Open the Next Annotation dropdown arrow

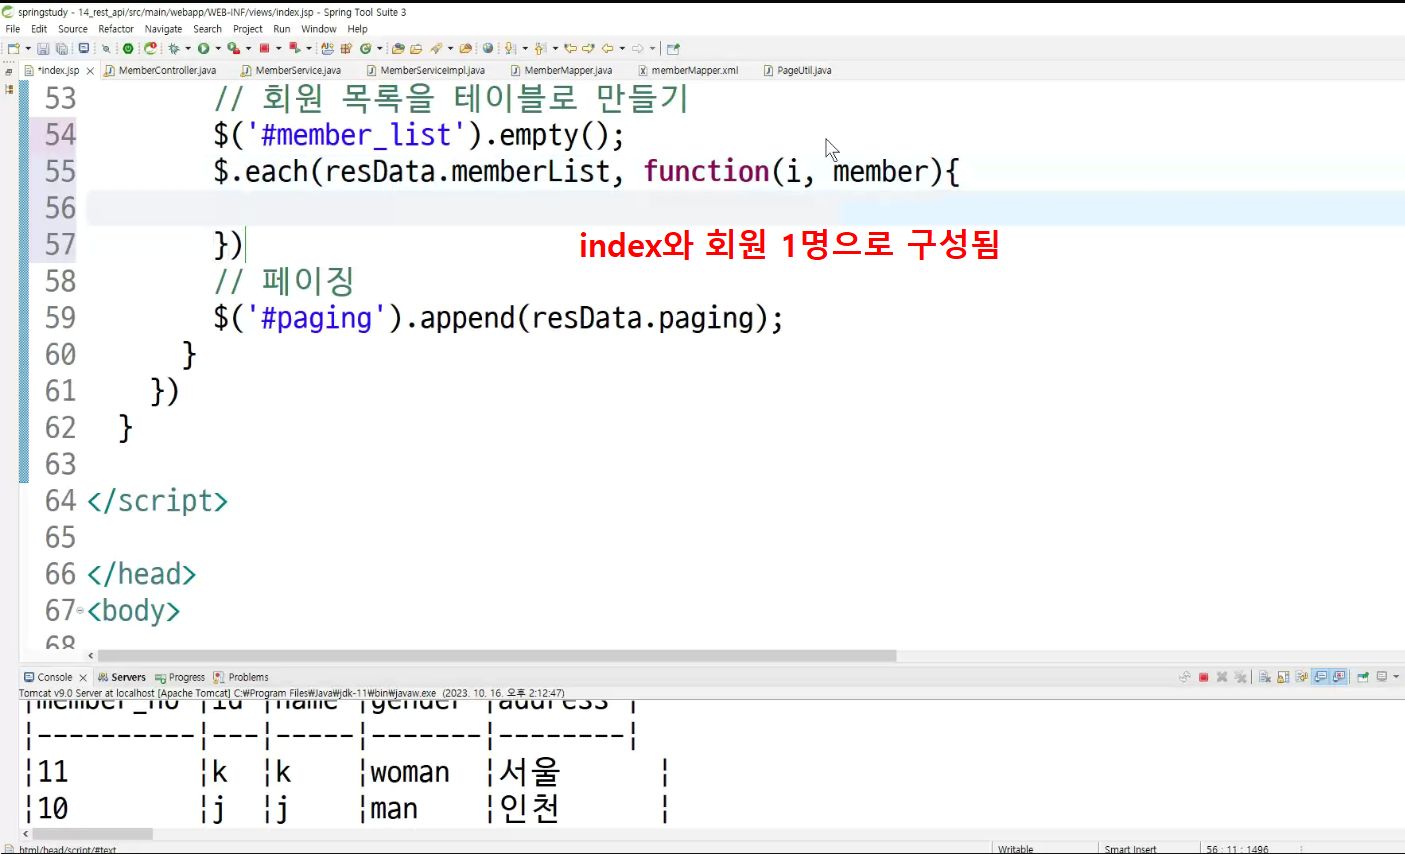click(525, 48)
